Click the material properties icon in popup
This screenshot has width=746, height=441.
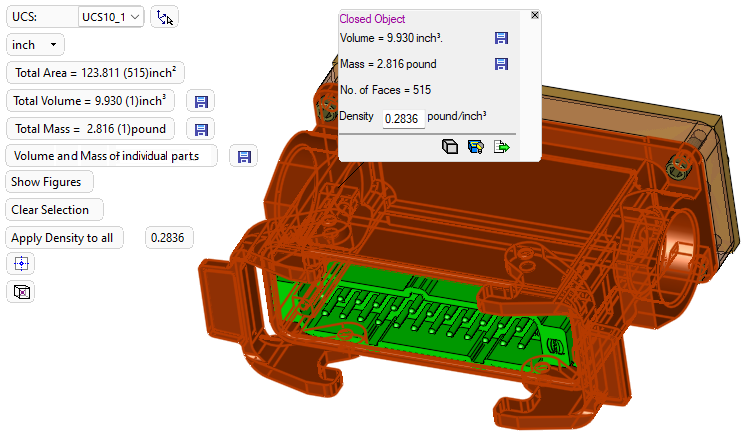[x=476, y=147]
